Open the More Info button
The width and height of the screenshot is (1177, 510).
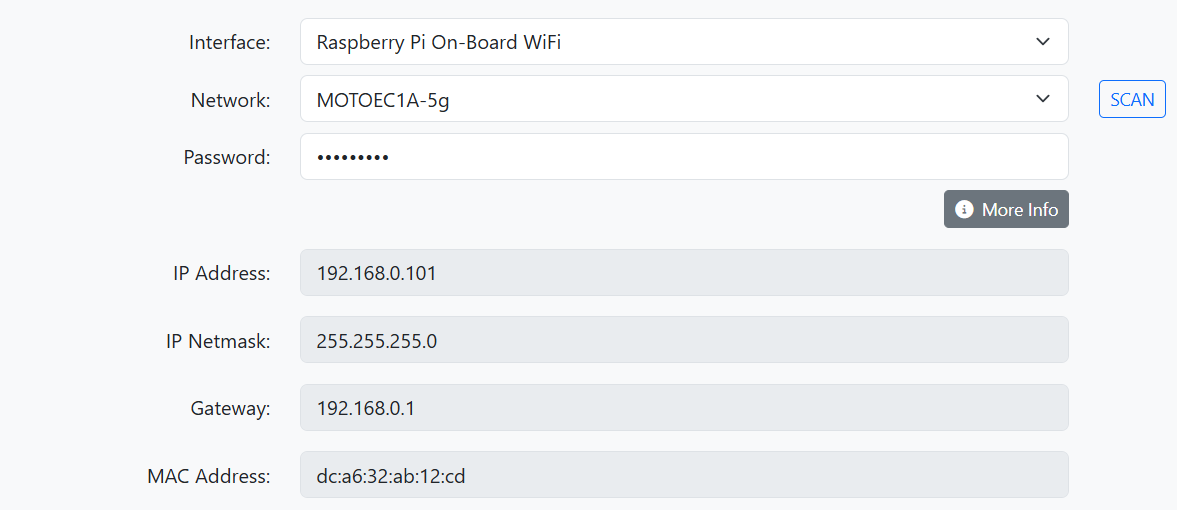1006,210
